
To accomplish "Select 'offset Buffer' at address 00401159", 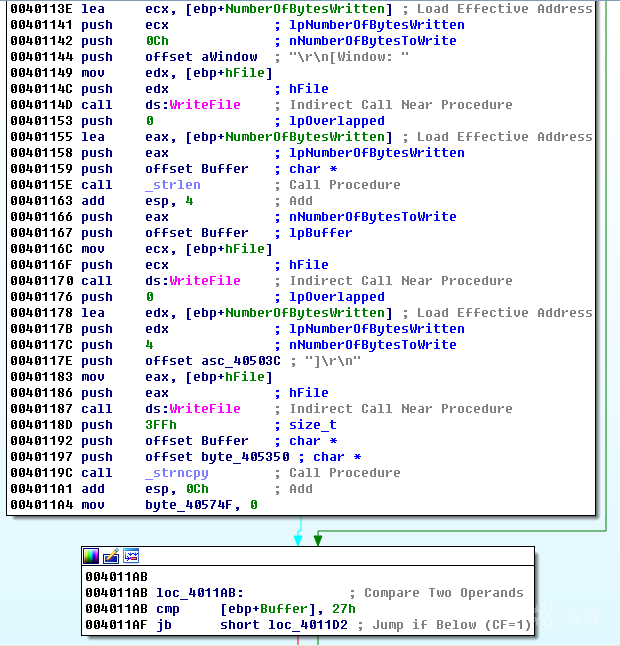I will [x=197, y=169].
